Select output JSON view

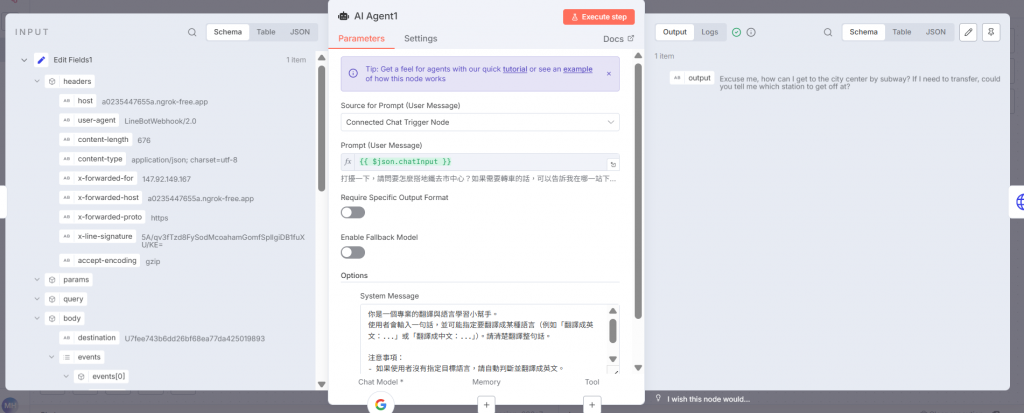coord(935,32)
